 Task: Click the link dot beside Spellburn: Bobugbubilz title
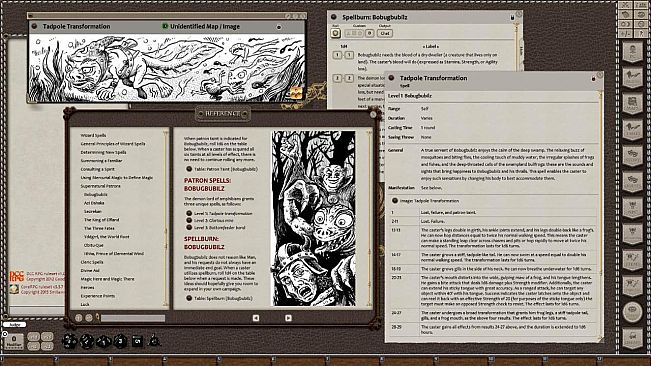coord(333,17)
